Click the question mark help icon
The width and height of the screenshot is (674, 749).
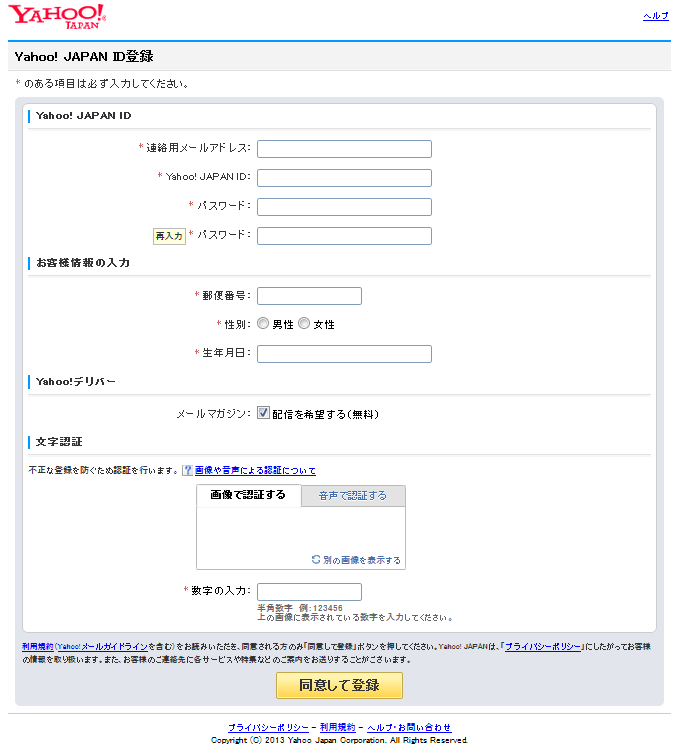click(187, 471)
